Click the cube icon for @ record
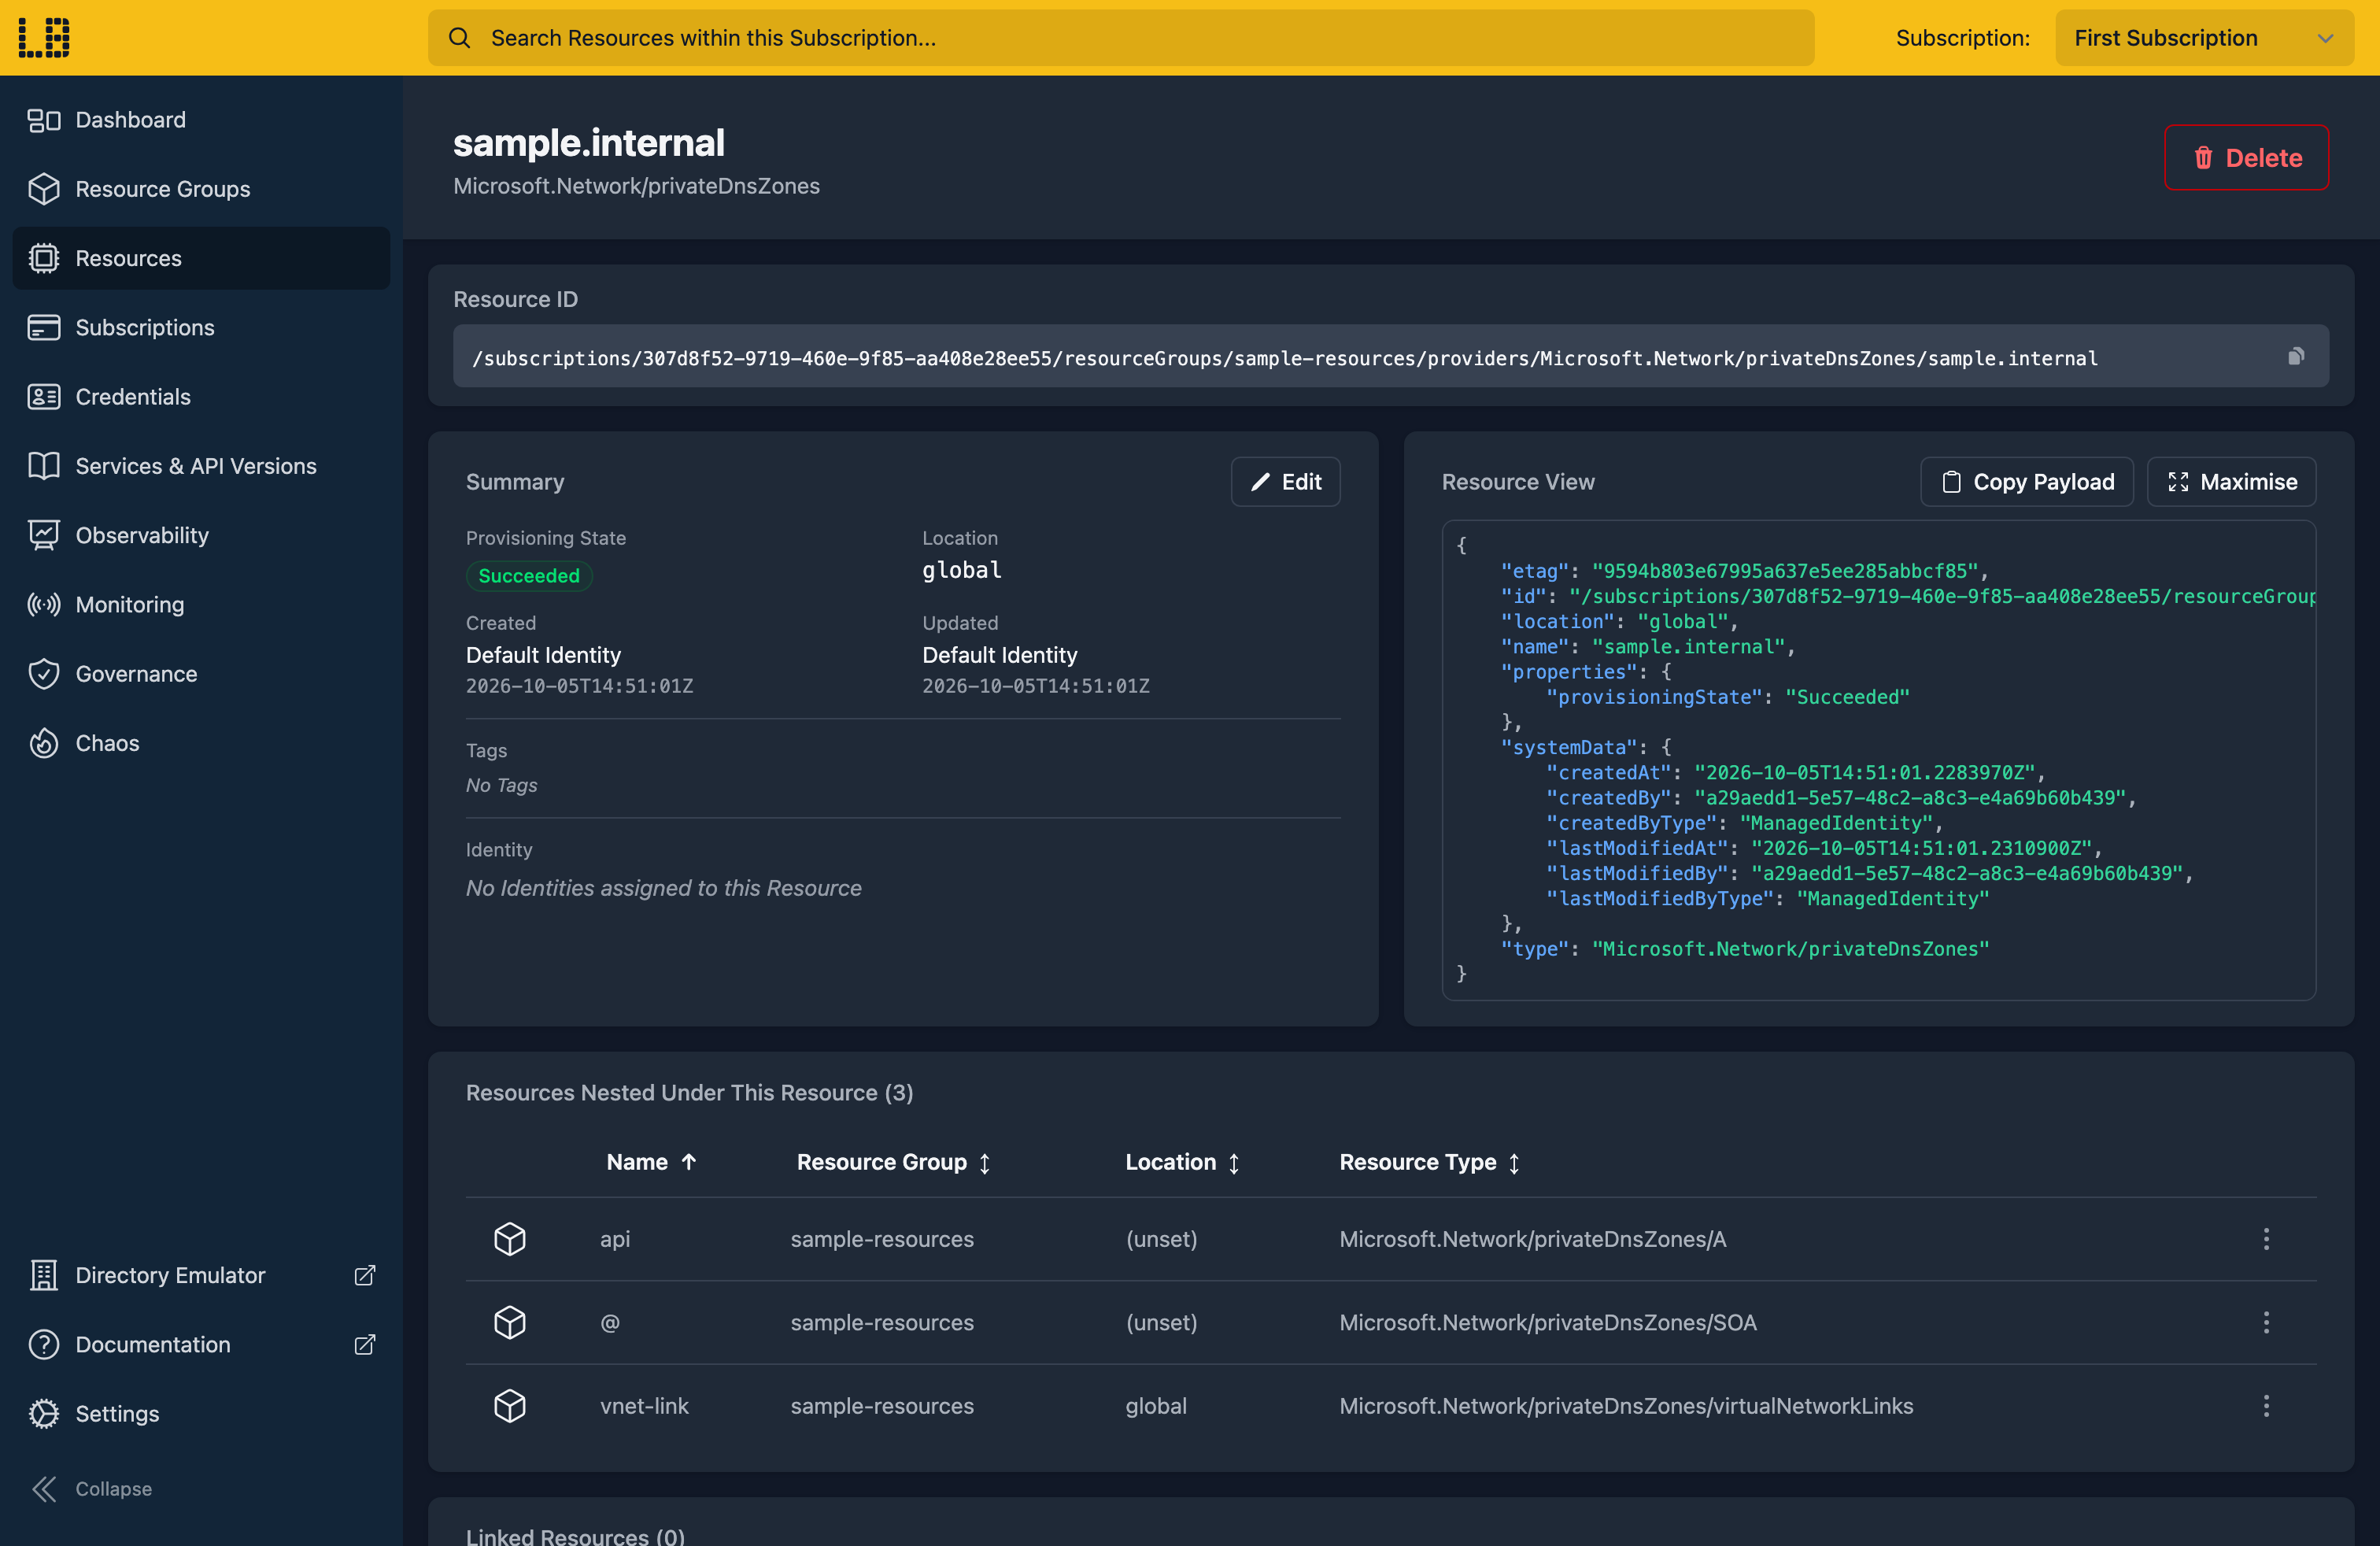The height and width of the screenshot is (1546, 2380). click(x=510, y=1322)
